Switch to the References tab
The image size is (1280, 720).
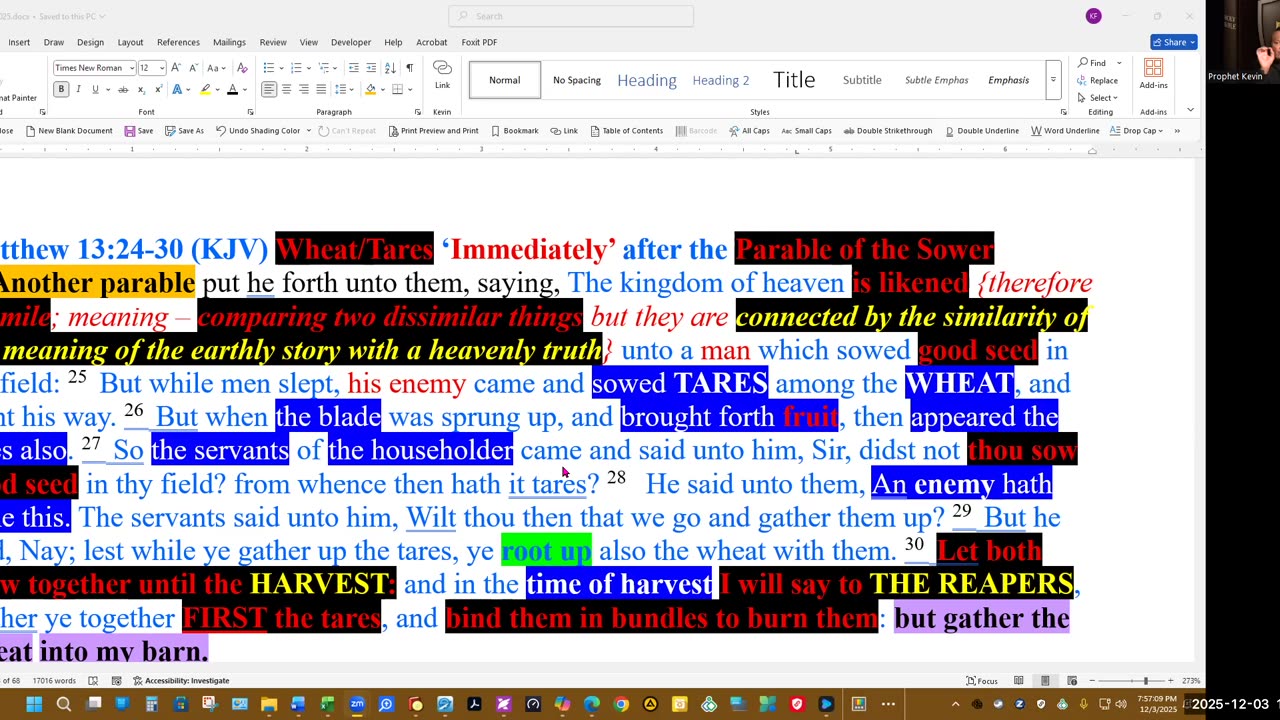(x=178, y=42)
